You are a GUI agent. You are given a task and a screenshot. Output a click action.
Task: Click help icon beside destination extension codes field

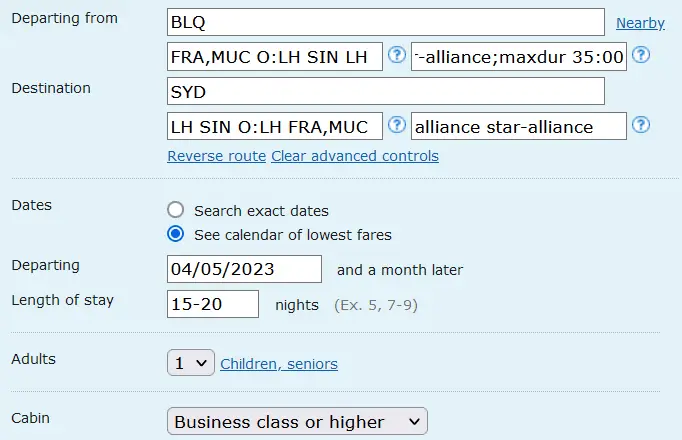[641, 125]
